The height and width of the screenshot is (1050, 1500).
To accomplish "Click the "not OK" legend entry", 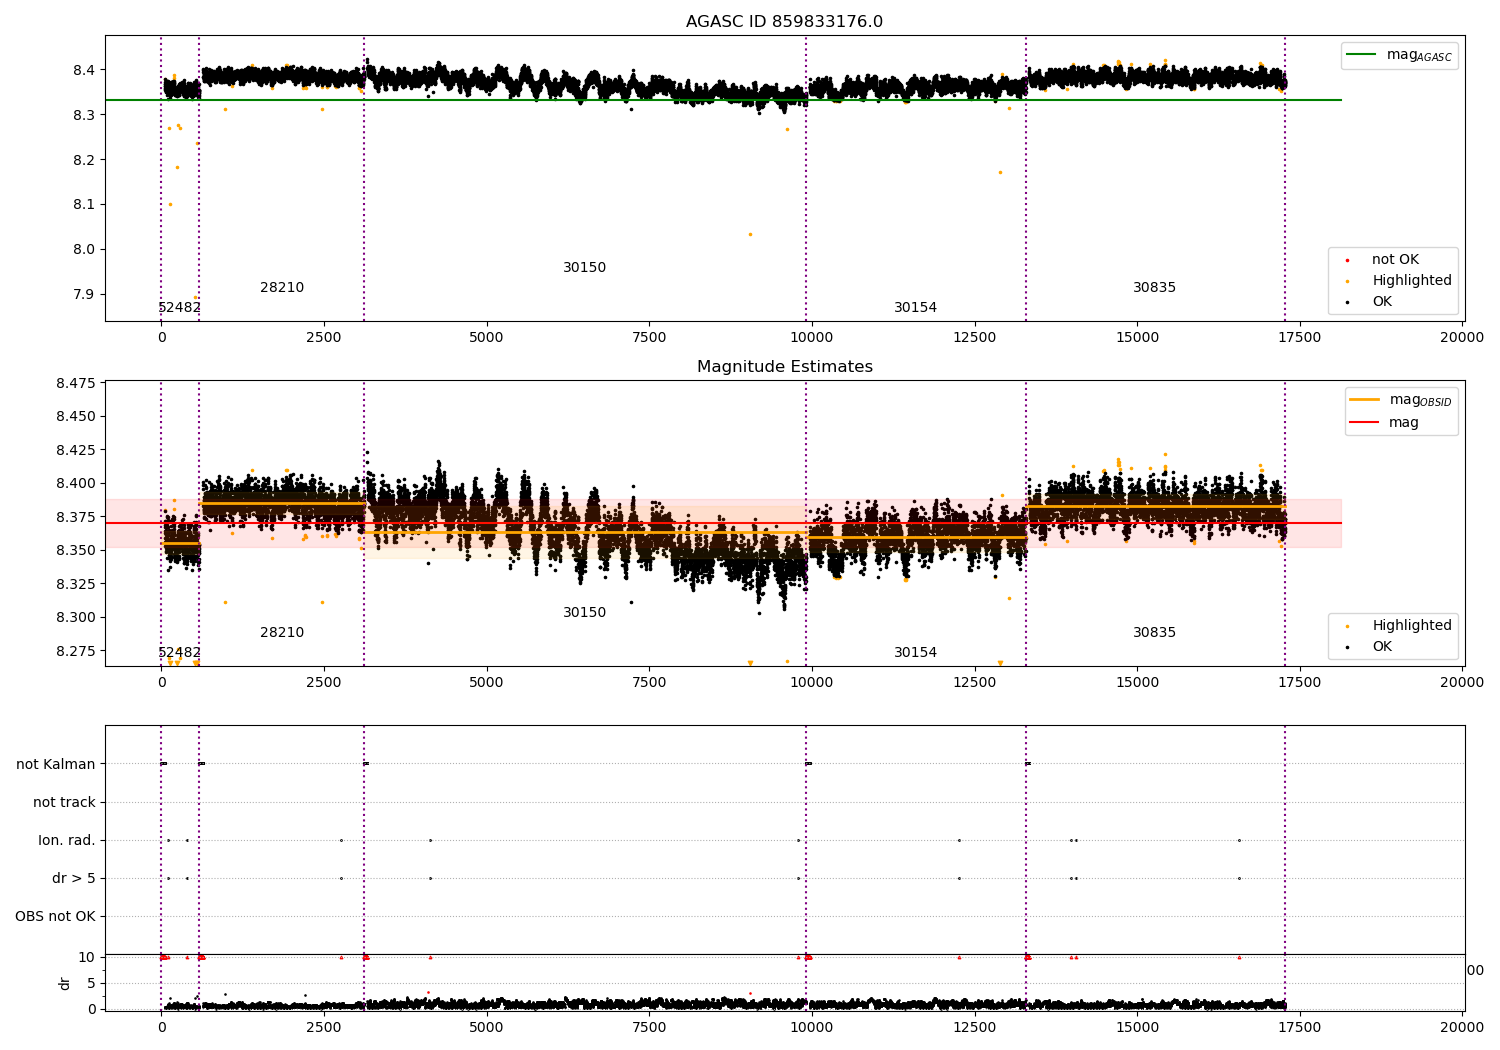I will pyautogui.click(x=1394, y=260).
